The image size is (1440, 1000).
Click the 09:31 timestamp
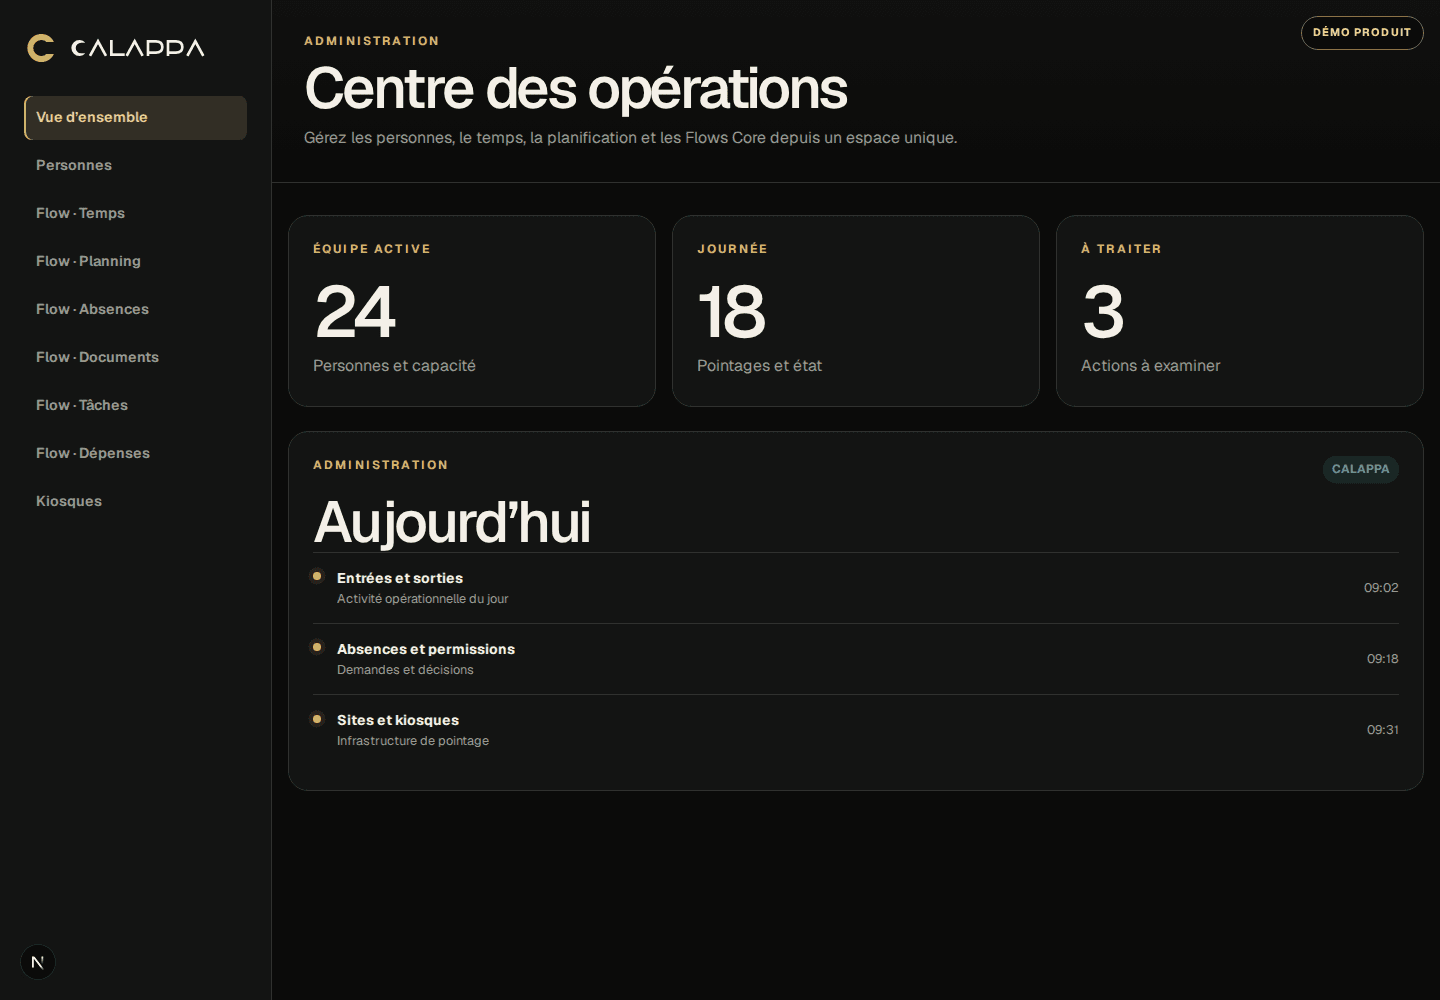click(1383, 730)
